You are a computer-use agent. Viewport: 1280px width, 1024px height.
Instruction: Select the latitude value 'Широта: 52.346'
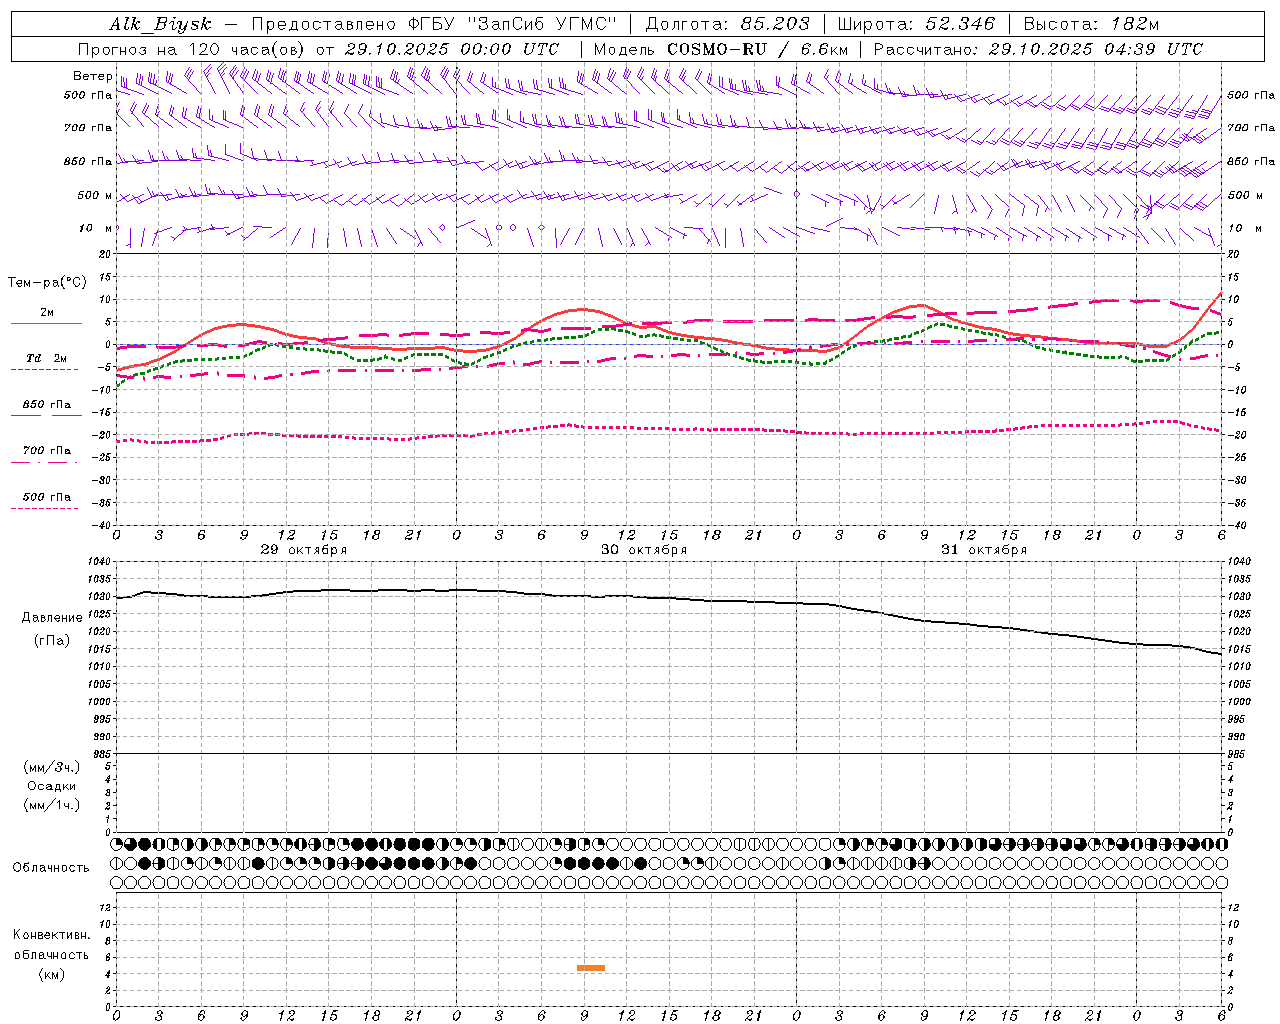916,24
